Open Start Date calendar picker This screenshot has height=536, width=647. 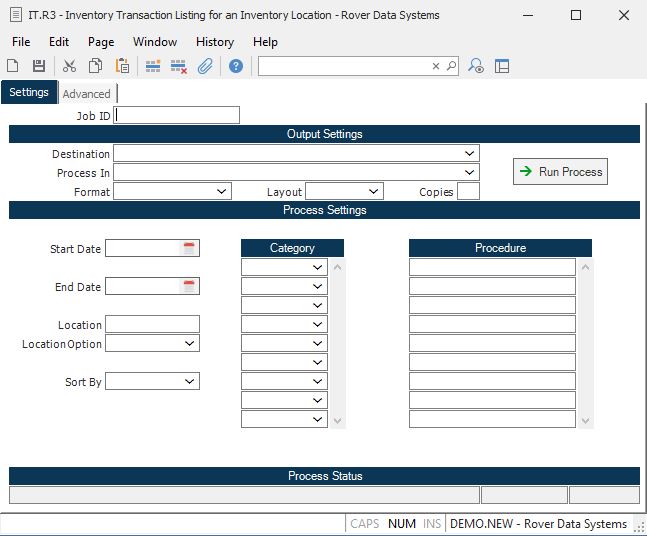[189, 249]
